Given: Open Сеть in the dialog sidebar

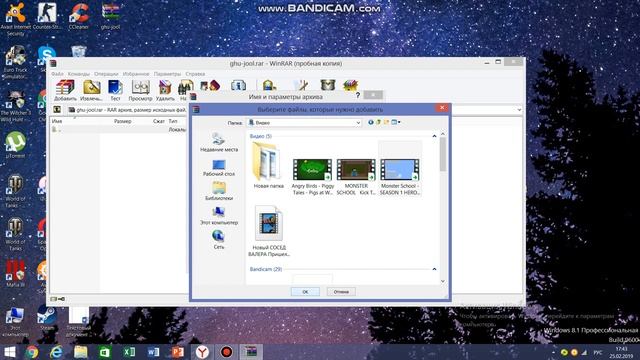Looking at the screenshot, I should pos(219,240).
